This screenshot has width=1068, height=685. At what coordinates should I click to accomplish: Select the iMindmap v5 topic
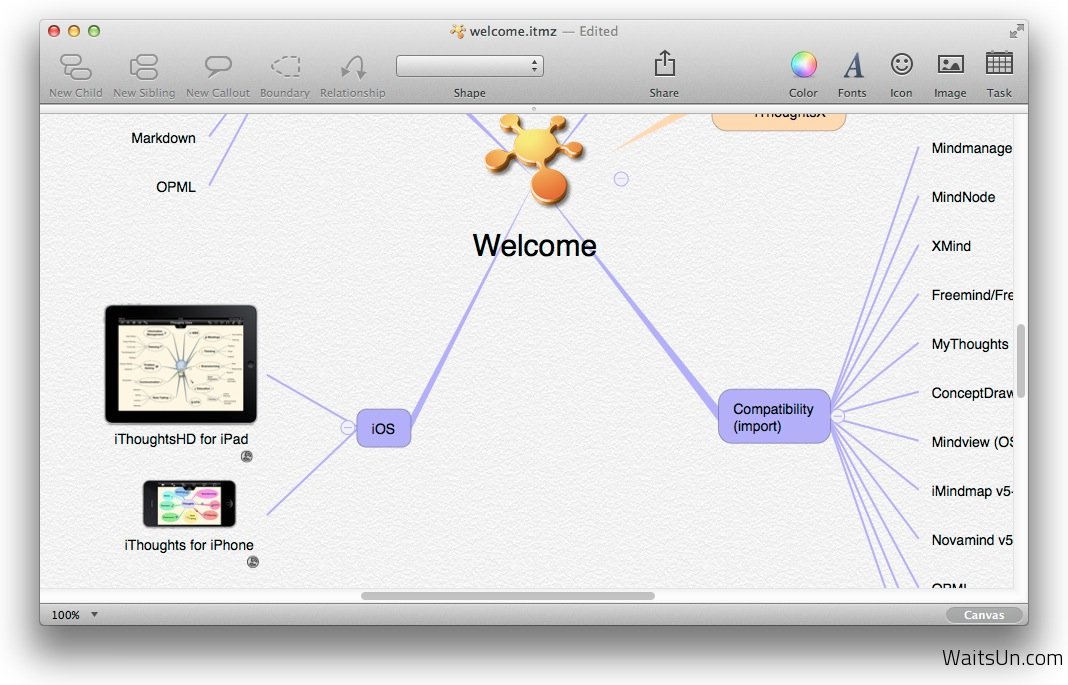(x=972, y=492)
